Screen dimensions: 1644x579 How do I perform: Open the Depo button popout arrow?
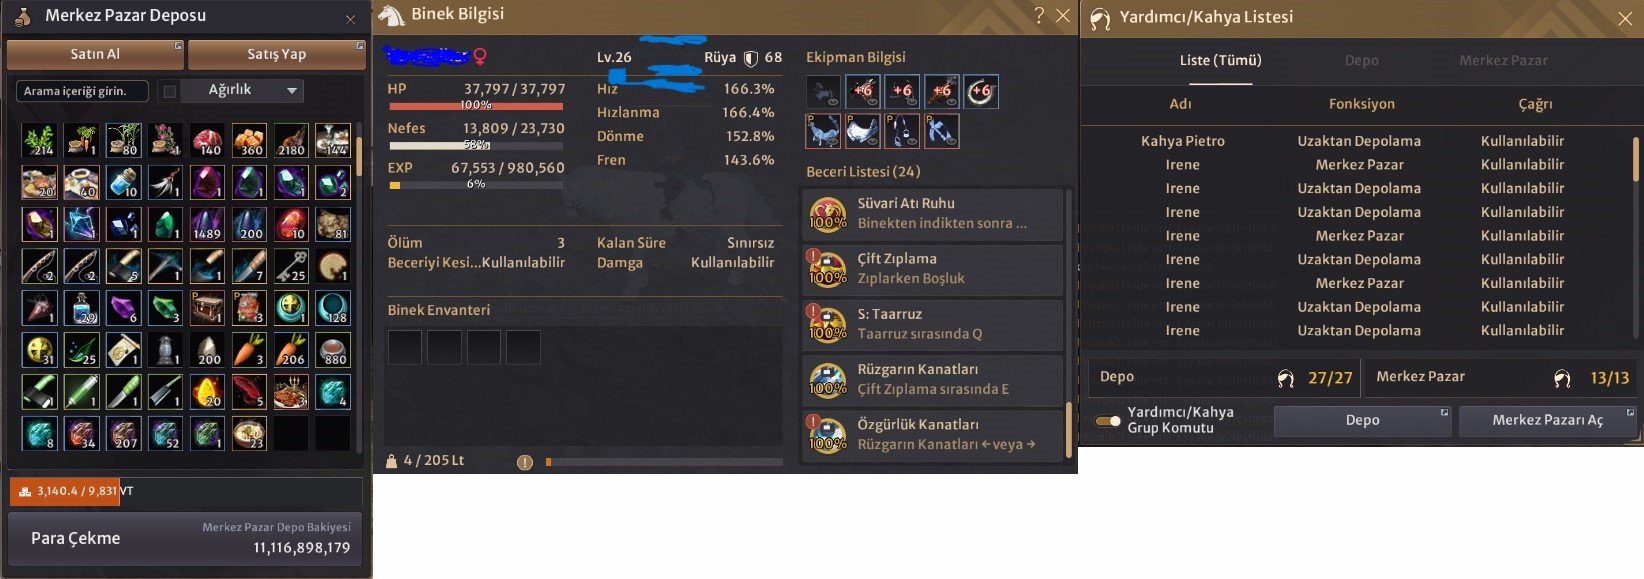[1444, 412]
